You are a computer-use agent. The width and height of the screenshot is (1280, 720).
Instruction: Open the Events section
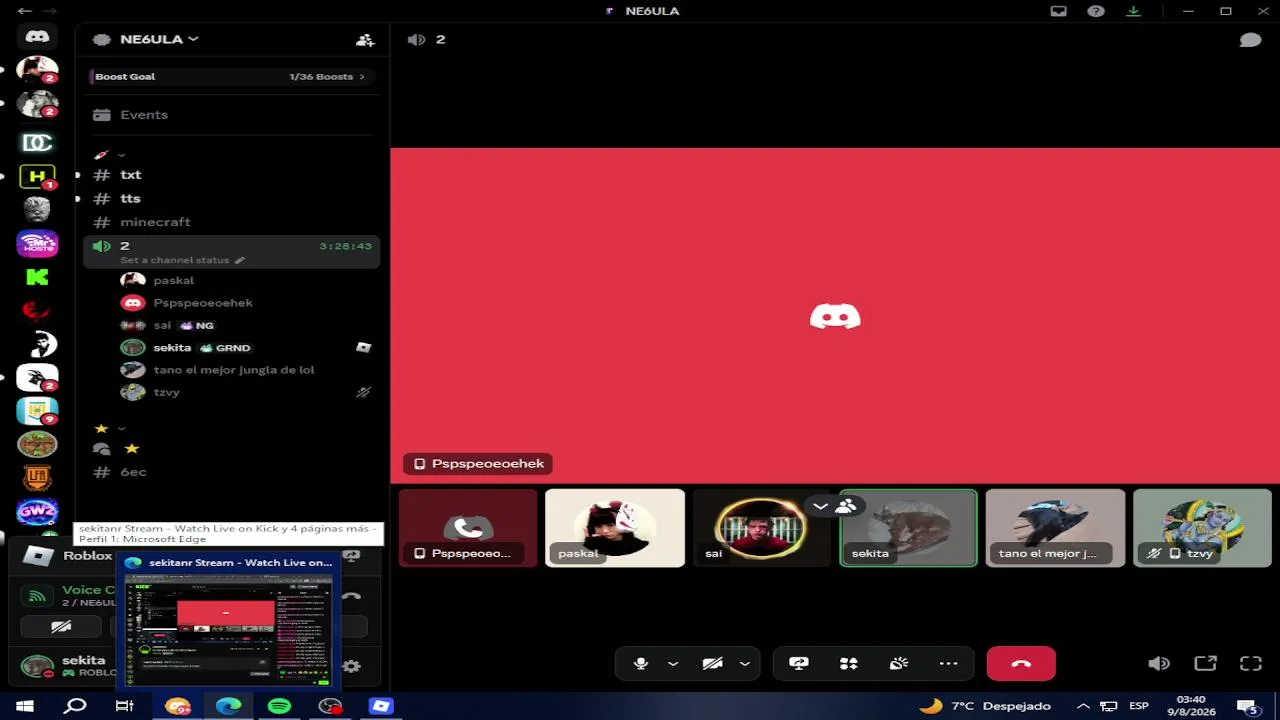[232, 115]
